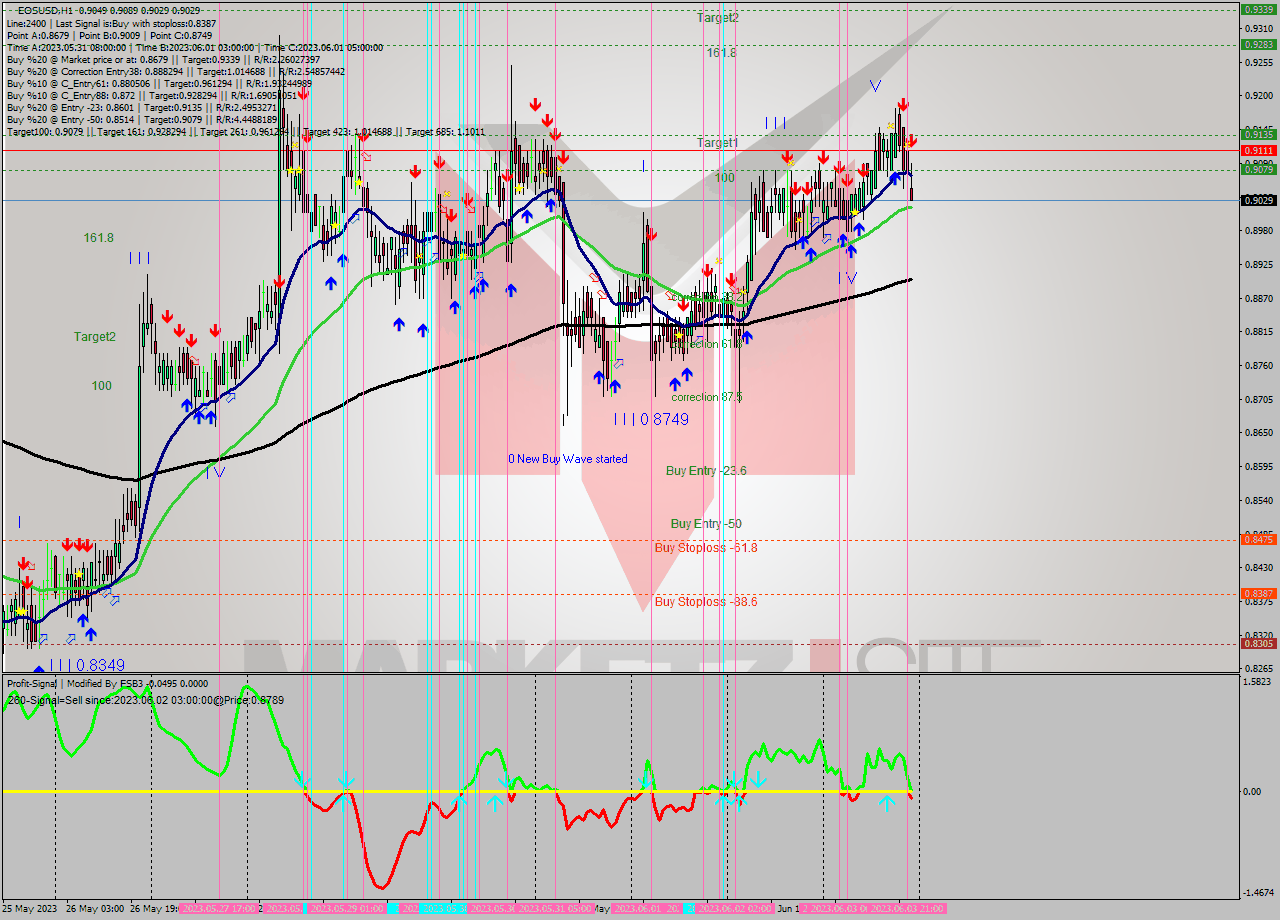Click the '26 May 03:00' time axis label

tap(96, 909)
